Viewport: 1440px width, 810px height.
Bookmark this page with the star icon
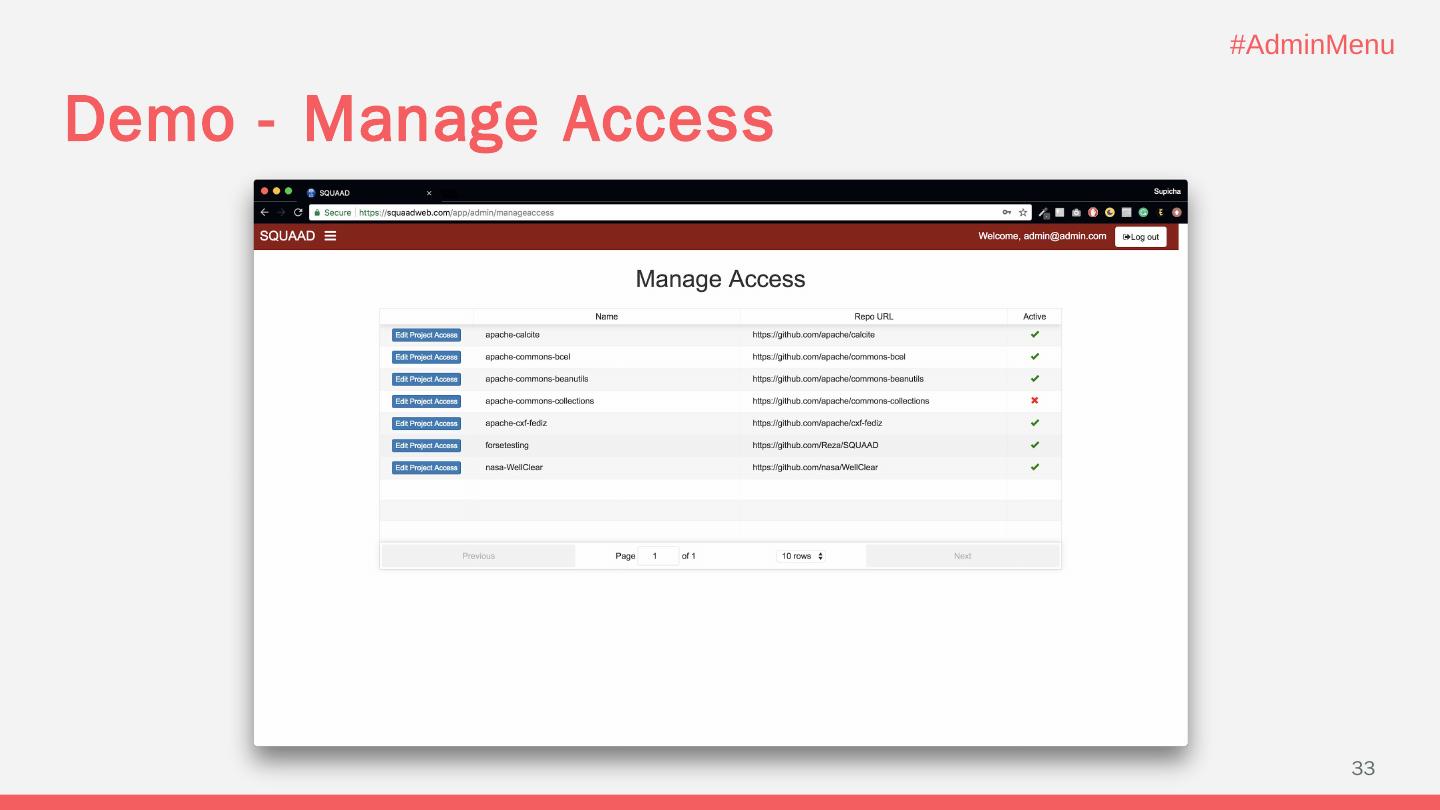tap(1023, 212)
